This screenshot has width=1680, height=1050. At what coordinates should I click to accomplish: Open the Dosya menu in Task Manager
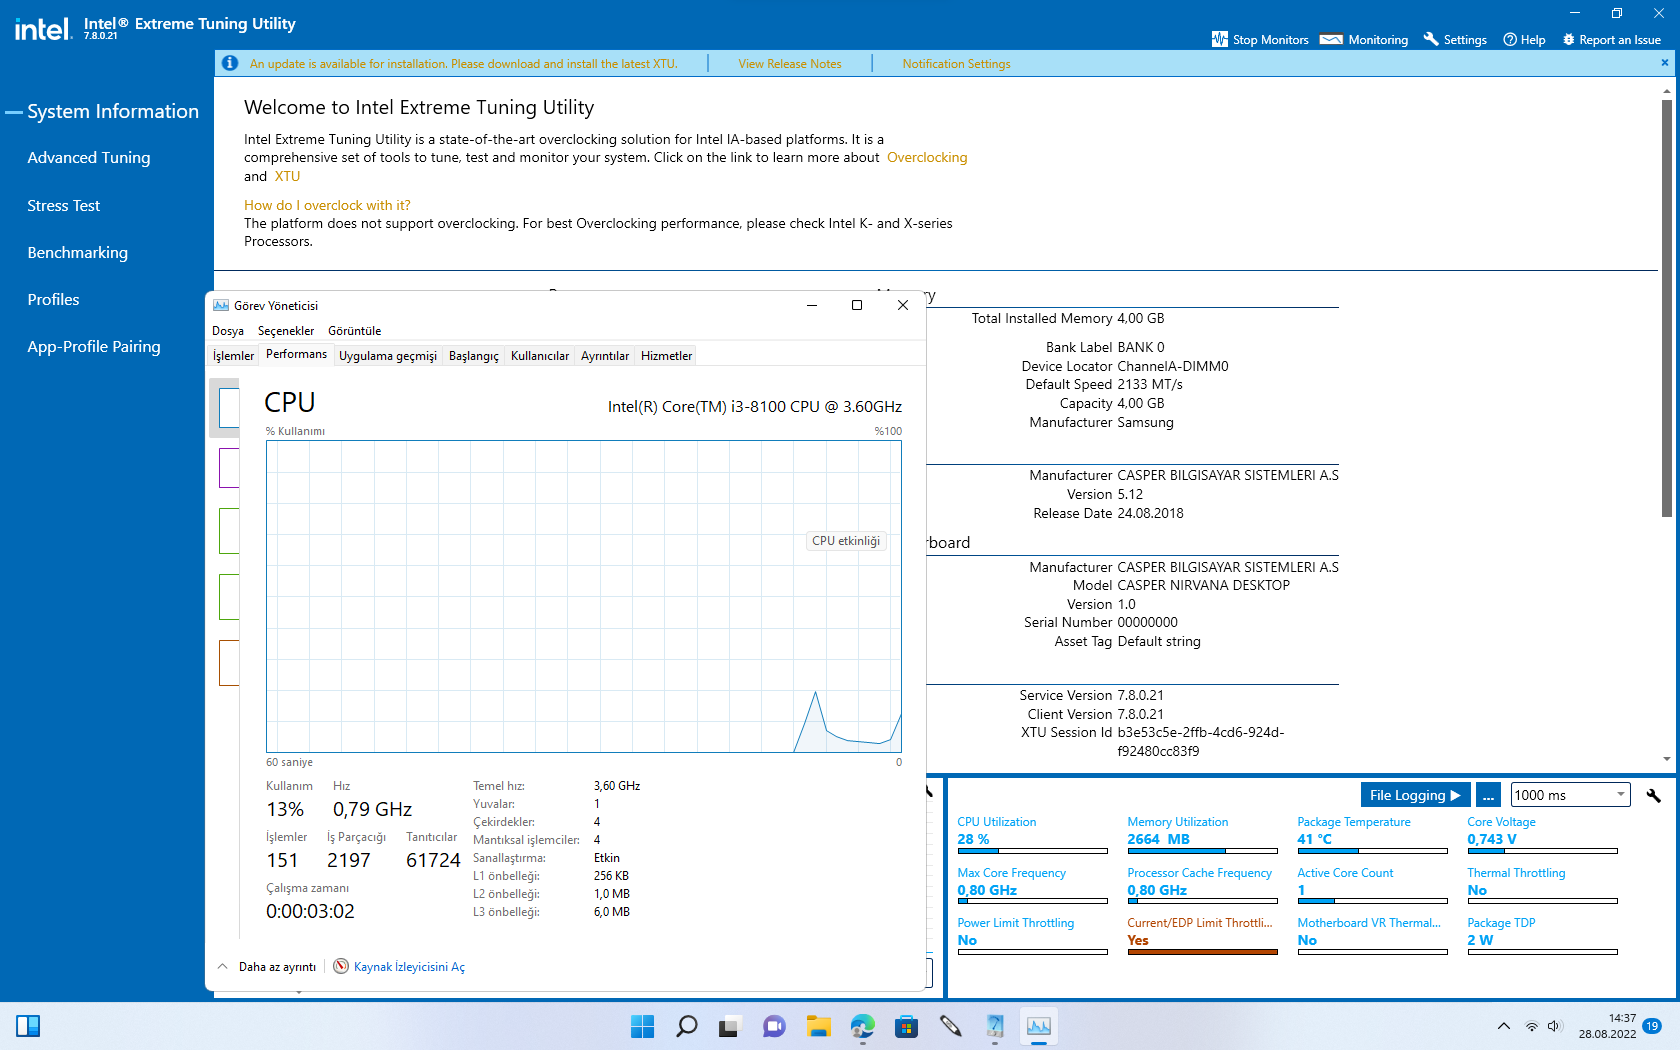[x=228, y=331]
